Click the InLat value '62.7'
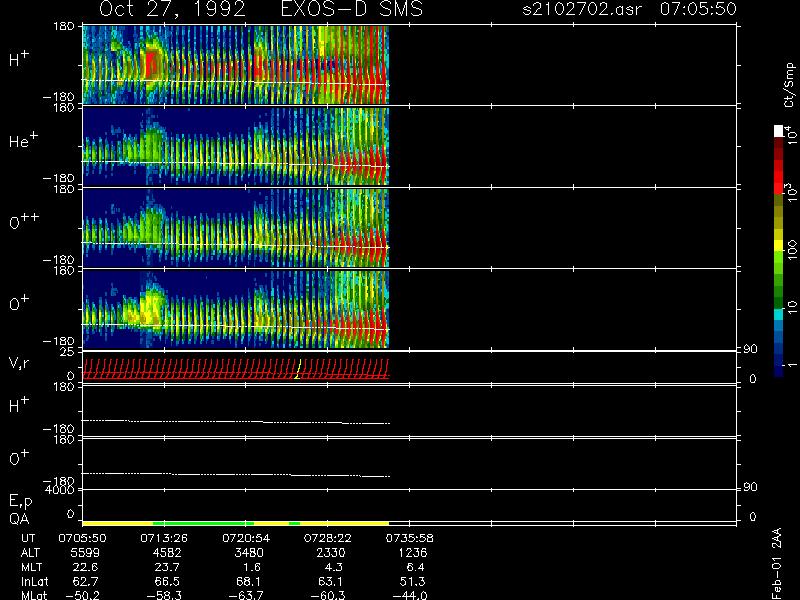 point(86,582)
